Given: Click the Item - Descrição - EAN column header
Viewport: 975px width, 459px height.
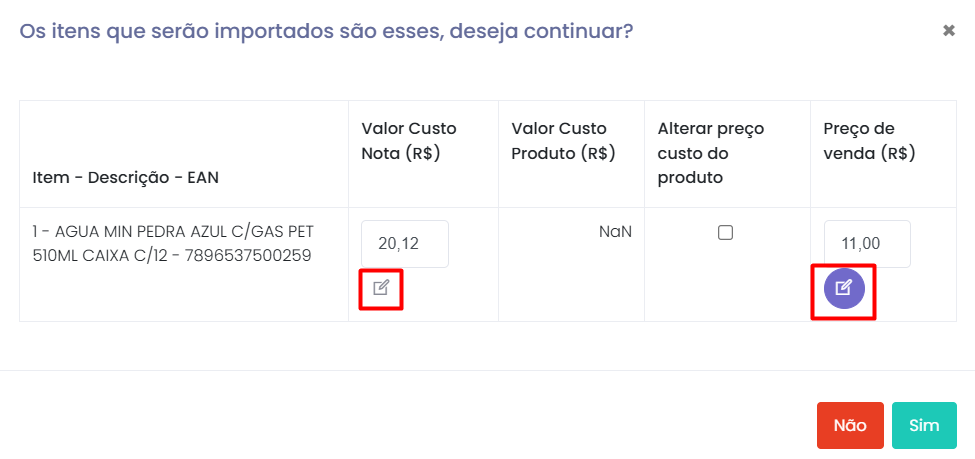Looking at the screenshot, I should (x=126, y=178).
